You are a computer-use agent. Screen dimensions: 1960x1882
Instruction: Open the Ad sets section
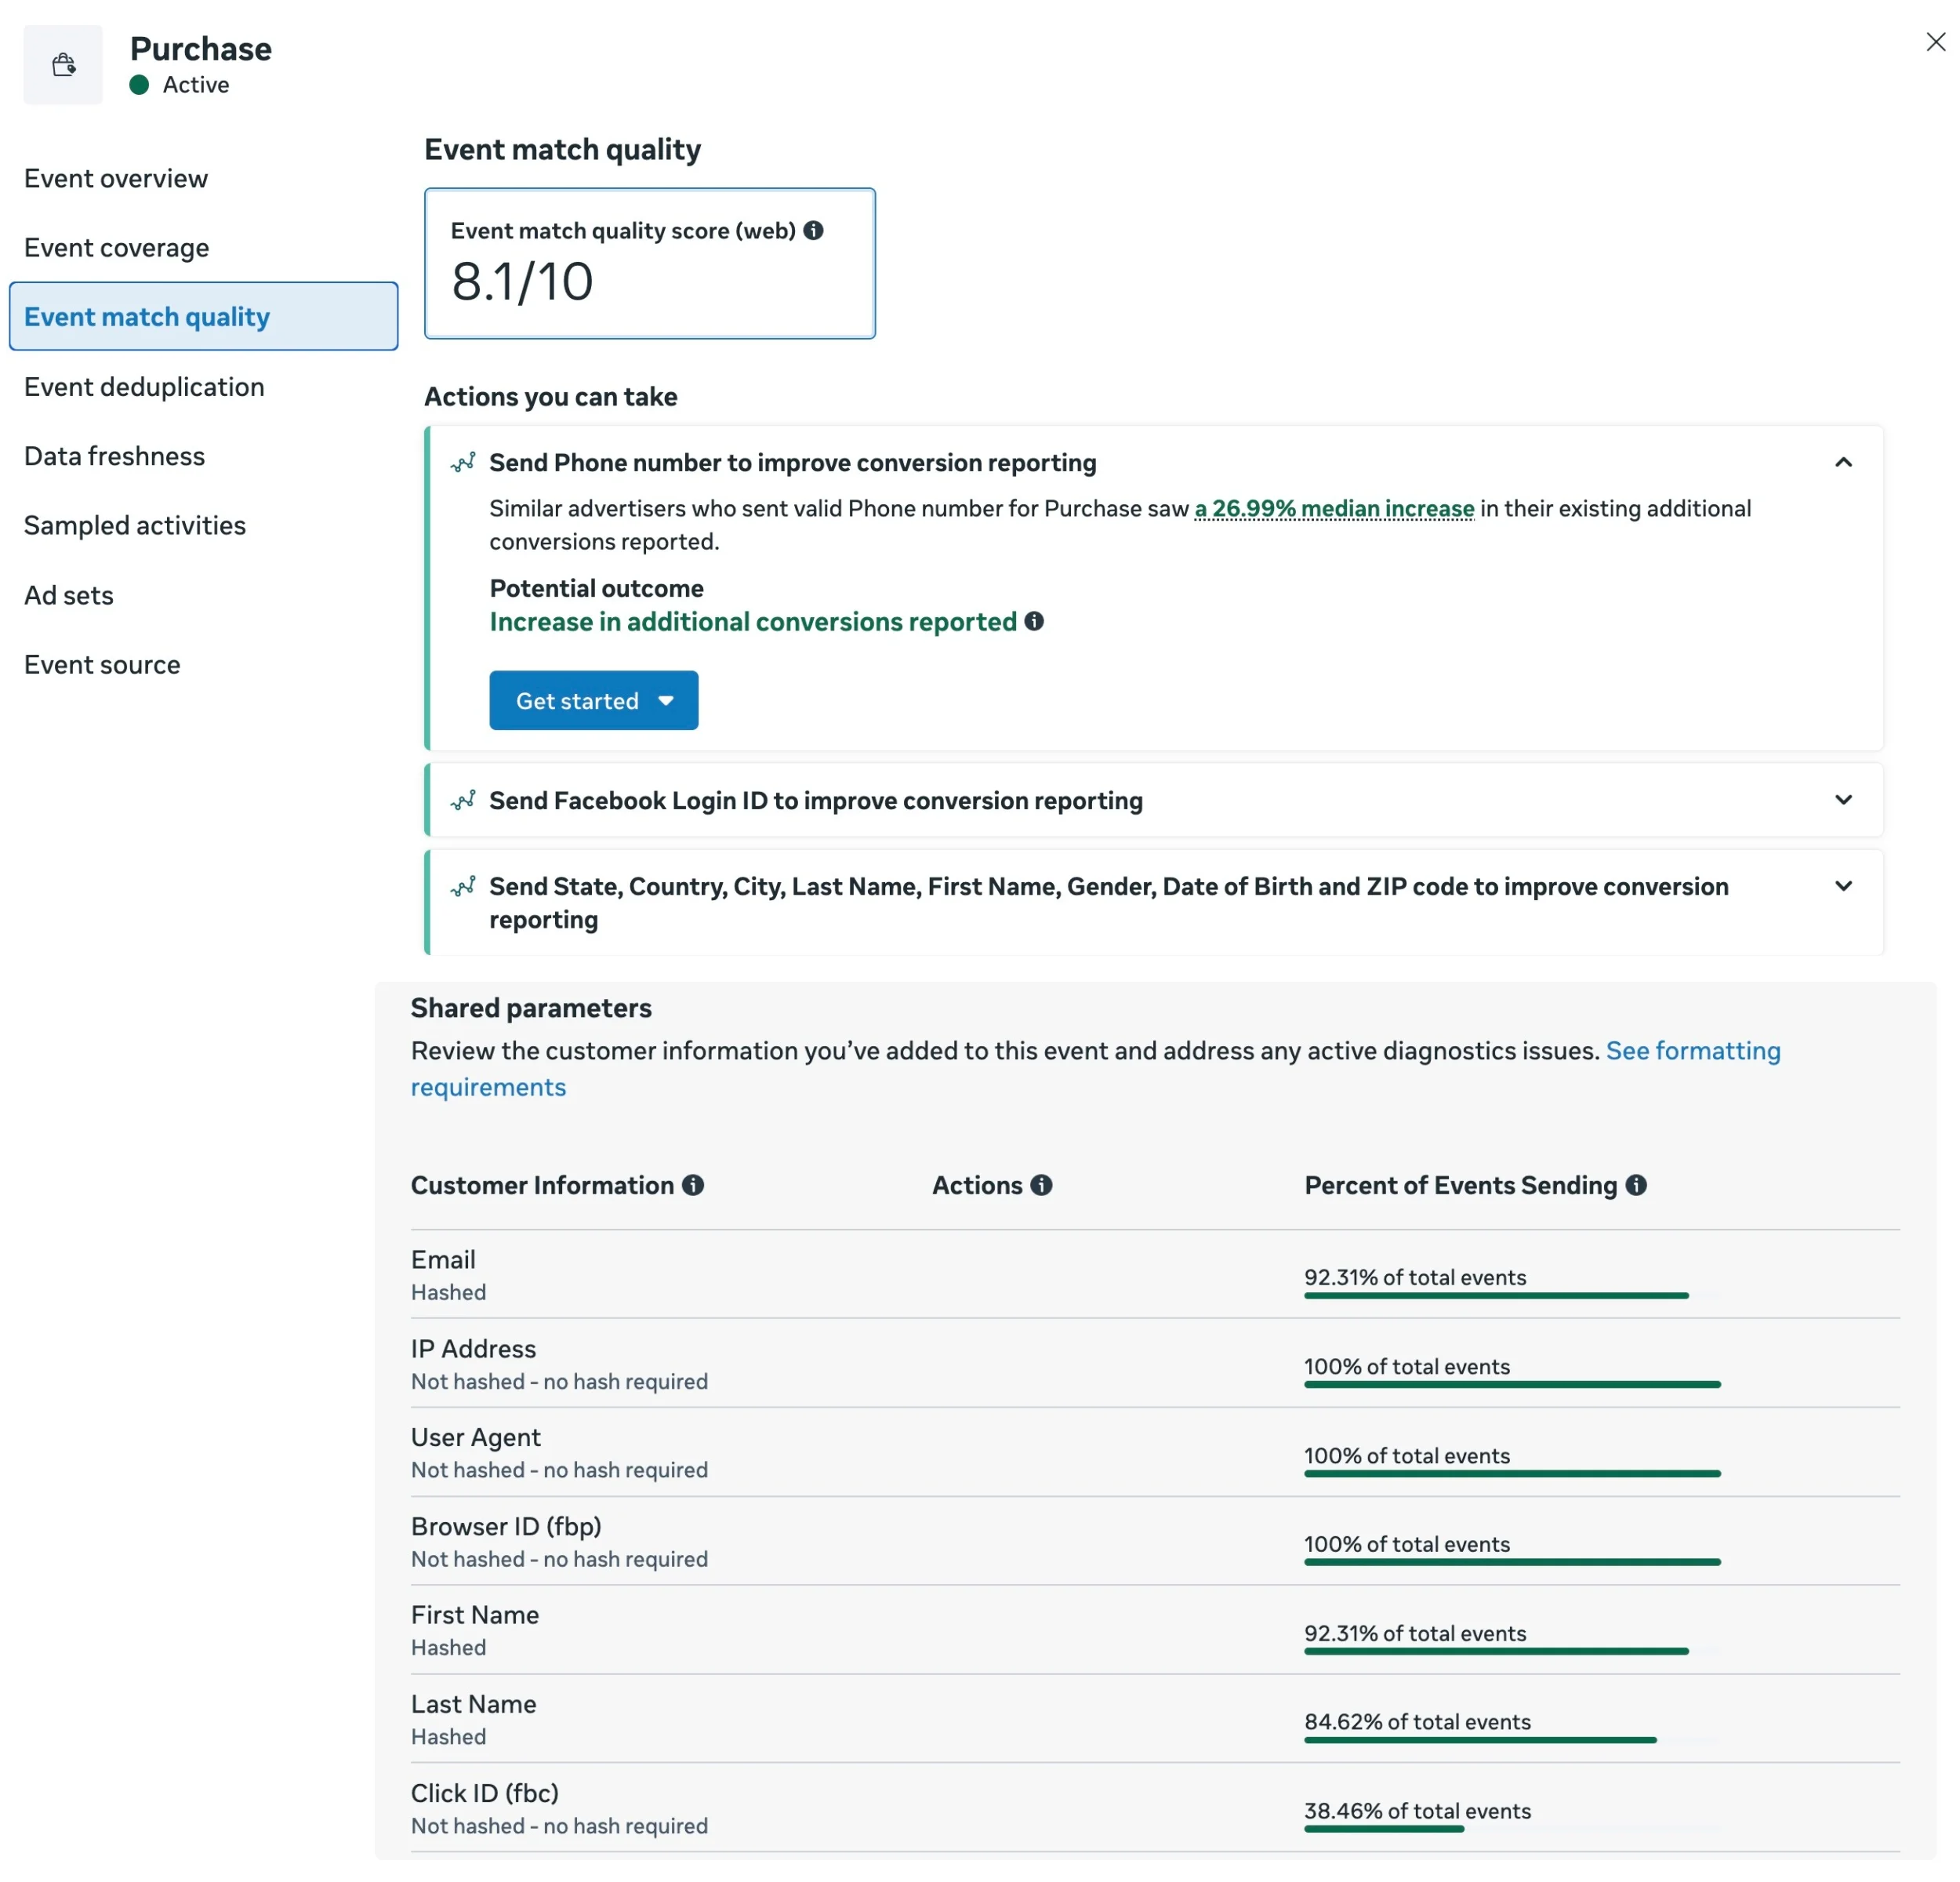[69, 595]
